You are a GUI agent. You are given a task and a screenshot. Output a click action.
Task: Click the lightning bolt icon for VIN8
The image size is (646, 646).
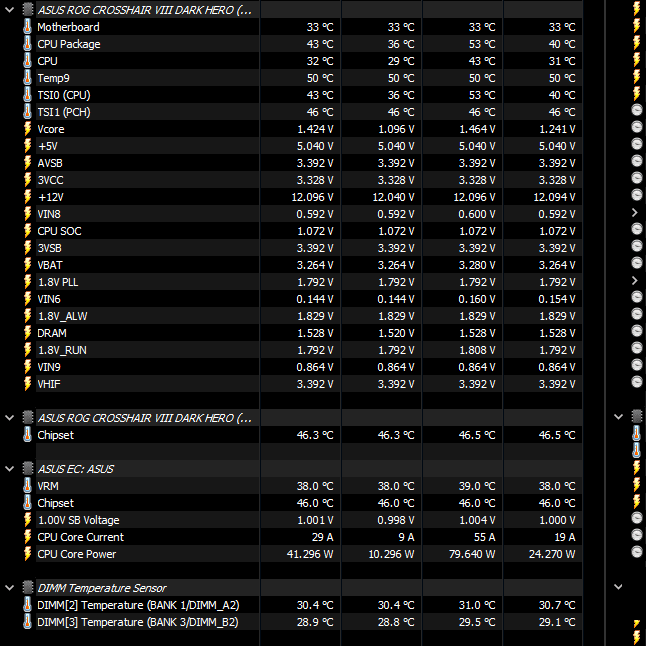pos(27,214)
